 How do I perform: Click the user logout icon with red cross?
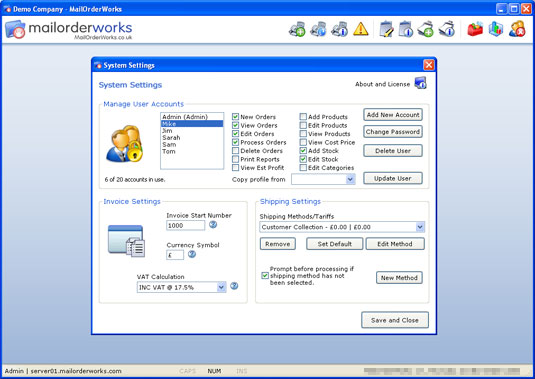[x=517, y=29]
